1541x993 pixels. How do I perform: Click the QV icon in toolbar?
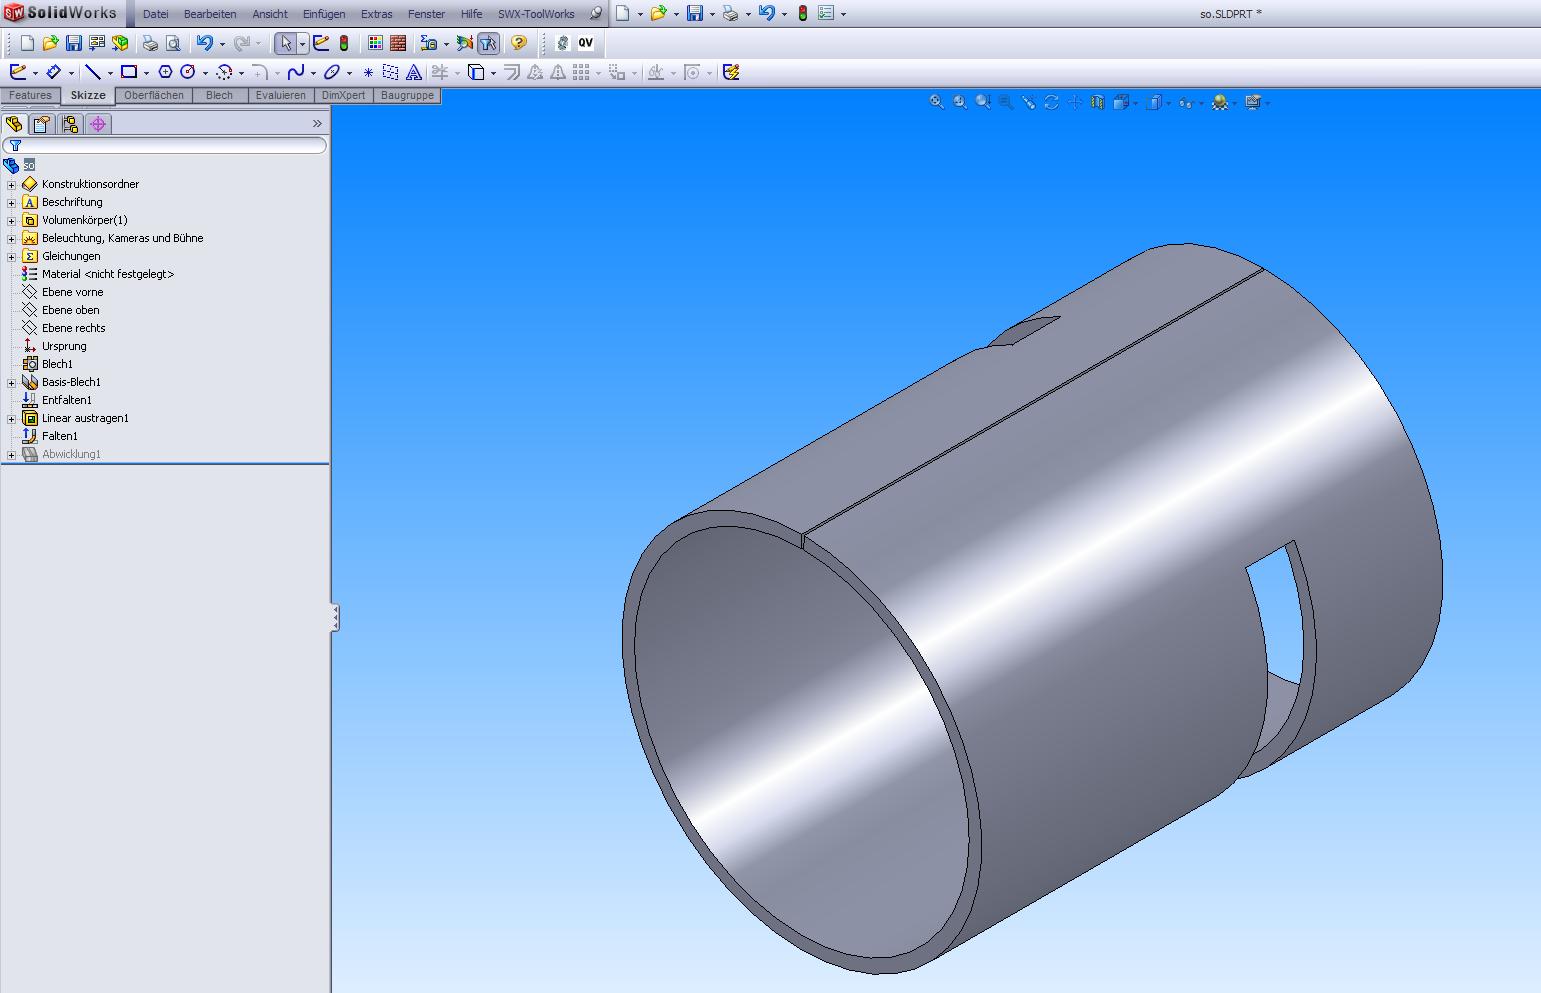tap(585, 43)
